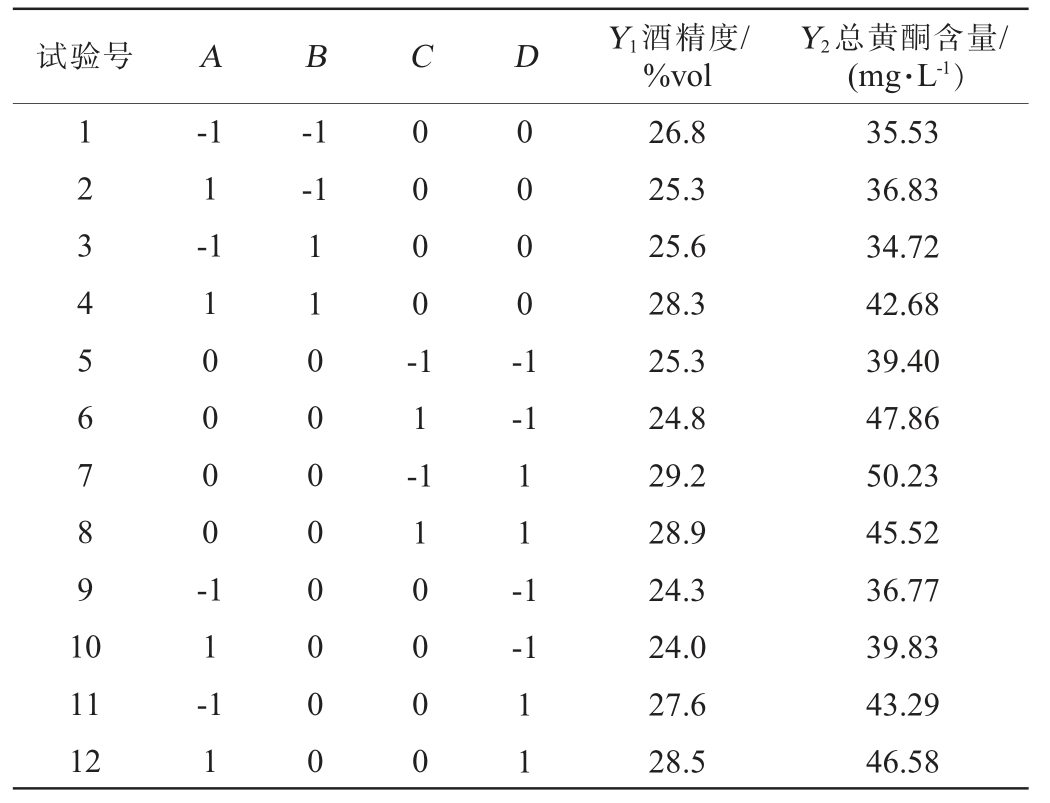Select the cell with value 50.23
The width and height of the screenshot is (1050, 803).
point(903,476)
